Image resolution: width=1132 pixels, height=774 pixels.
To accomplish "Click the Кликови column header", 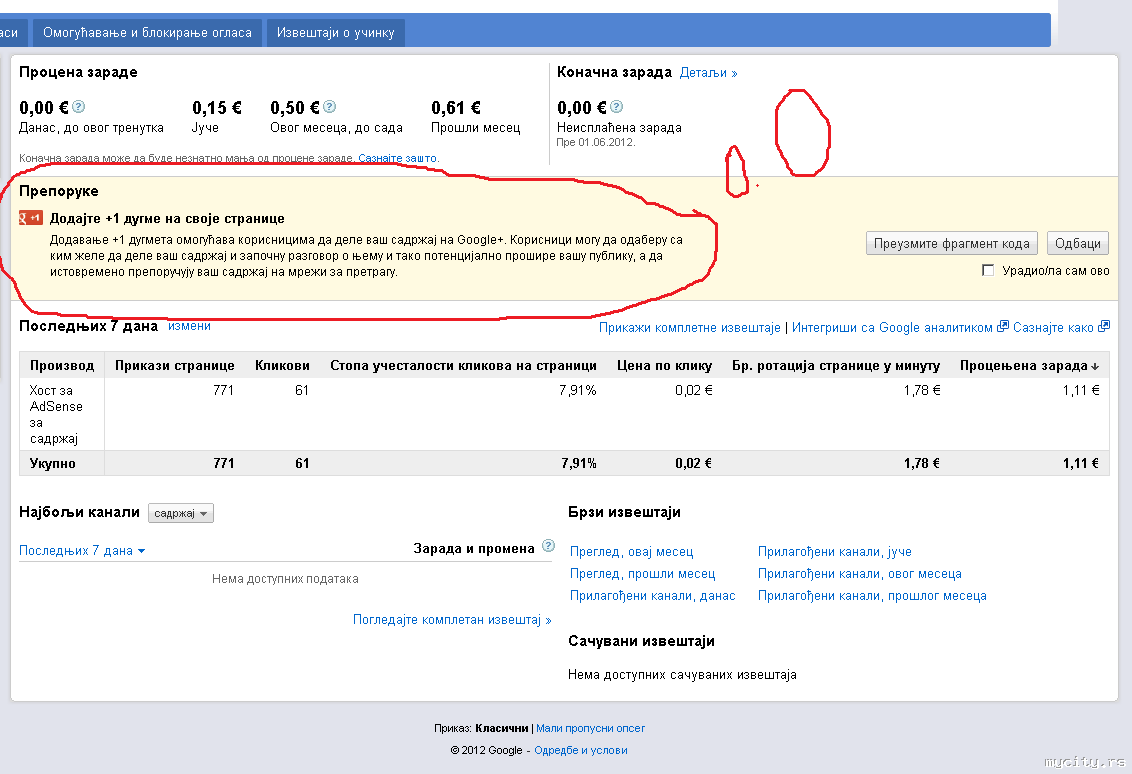I will (282, 365).
